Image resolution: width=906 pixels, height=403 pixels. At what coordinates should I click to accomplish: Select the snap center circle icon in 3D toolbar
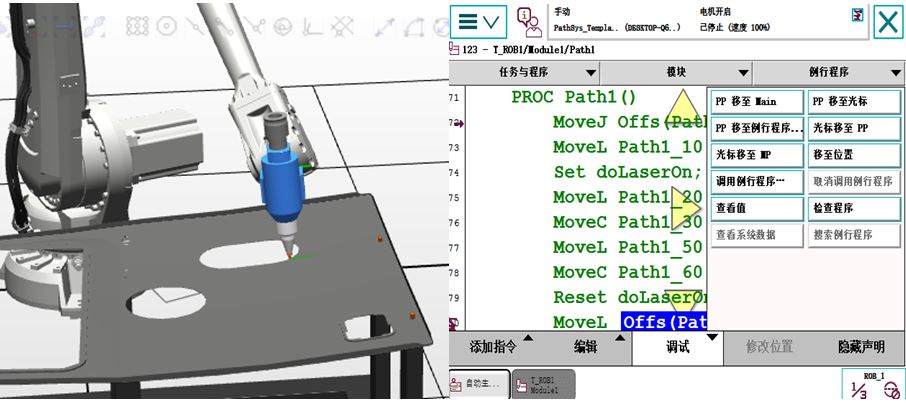point(166,25)
